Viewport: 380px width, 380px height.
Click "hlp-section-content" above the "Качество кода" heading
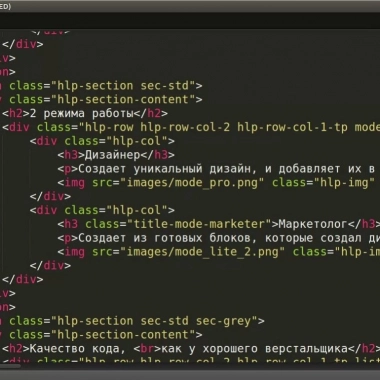click(x=123, y=335)
